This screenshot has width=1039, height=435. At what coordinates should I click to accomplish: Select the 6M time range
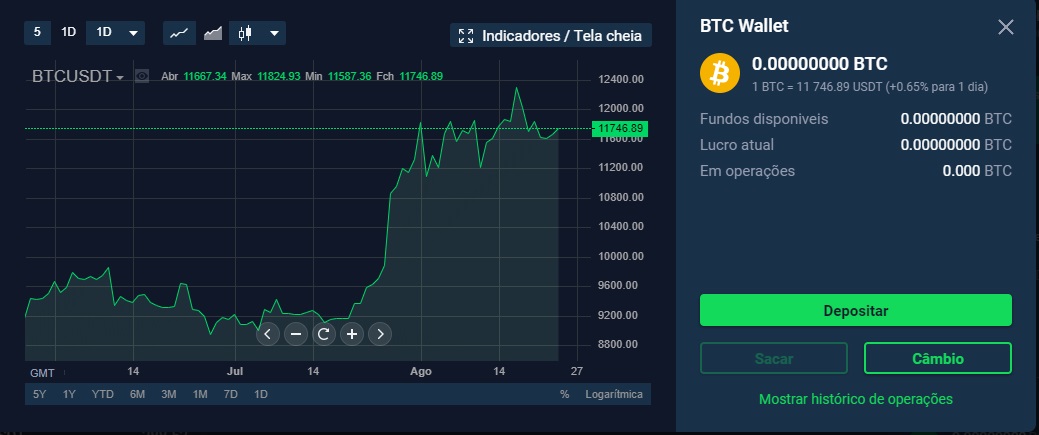click(137, 394)
